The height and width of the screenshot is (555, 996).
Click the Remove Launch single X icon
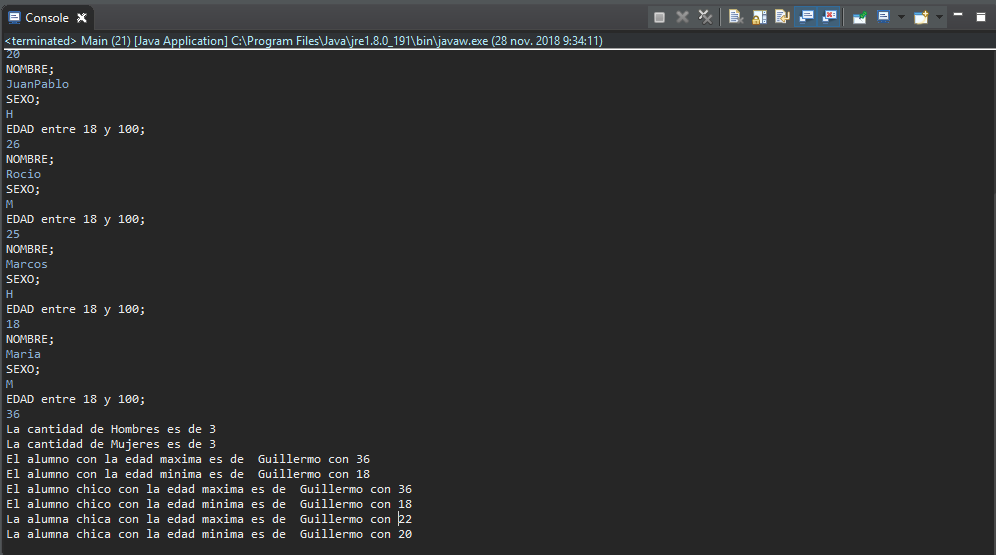[682, 17]
